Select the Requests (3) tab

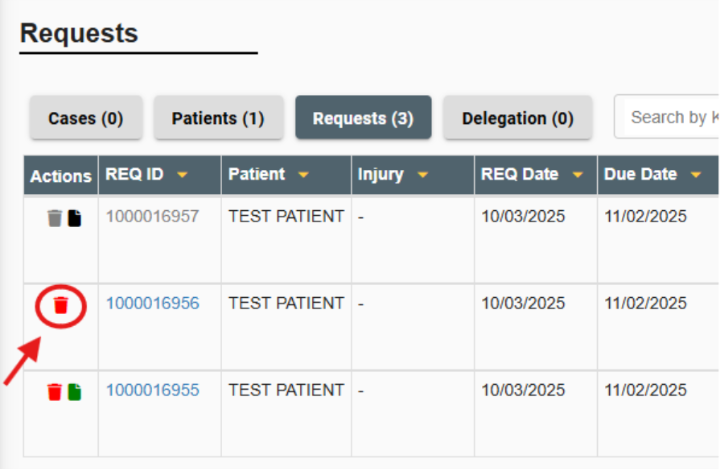coord(363,118)
